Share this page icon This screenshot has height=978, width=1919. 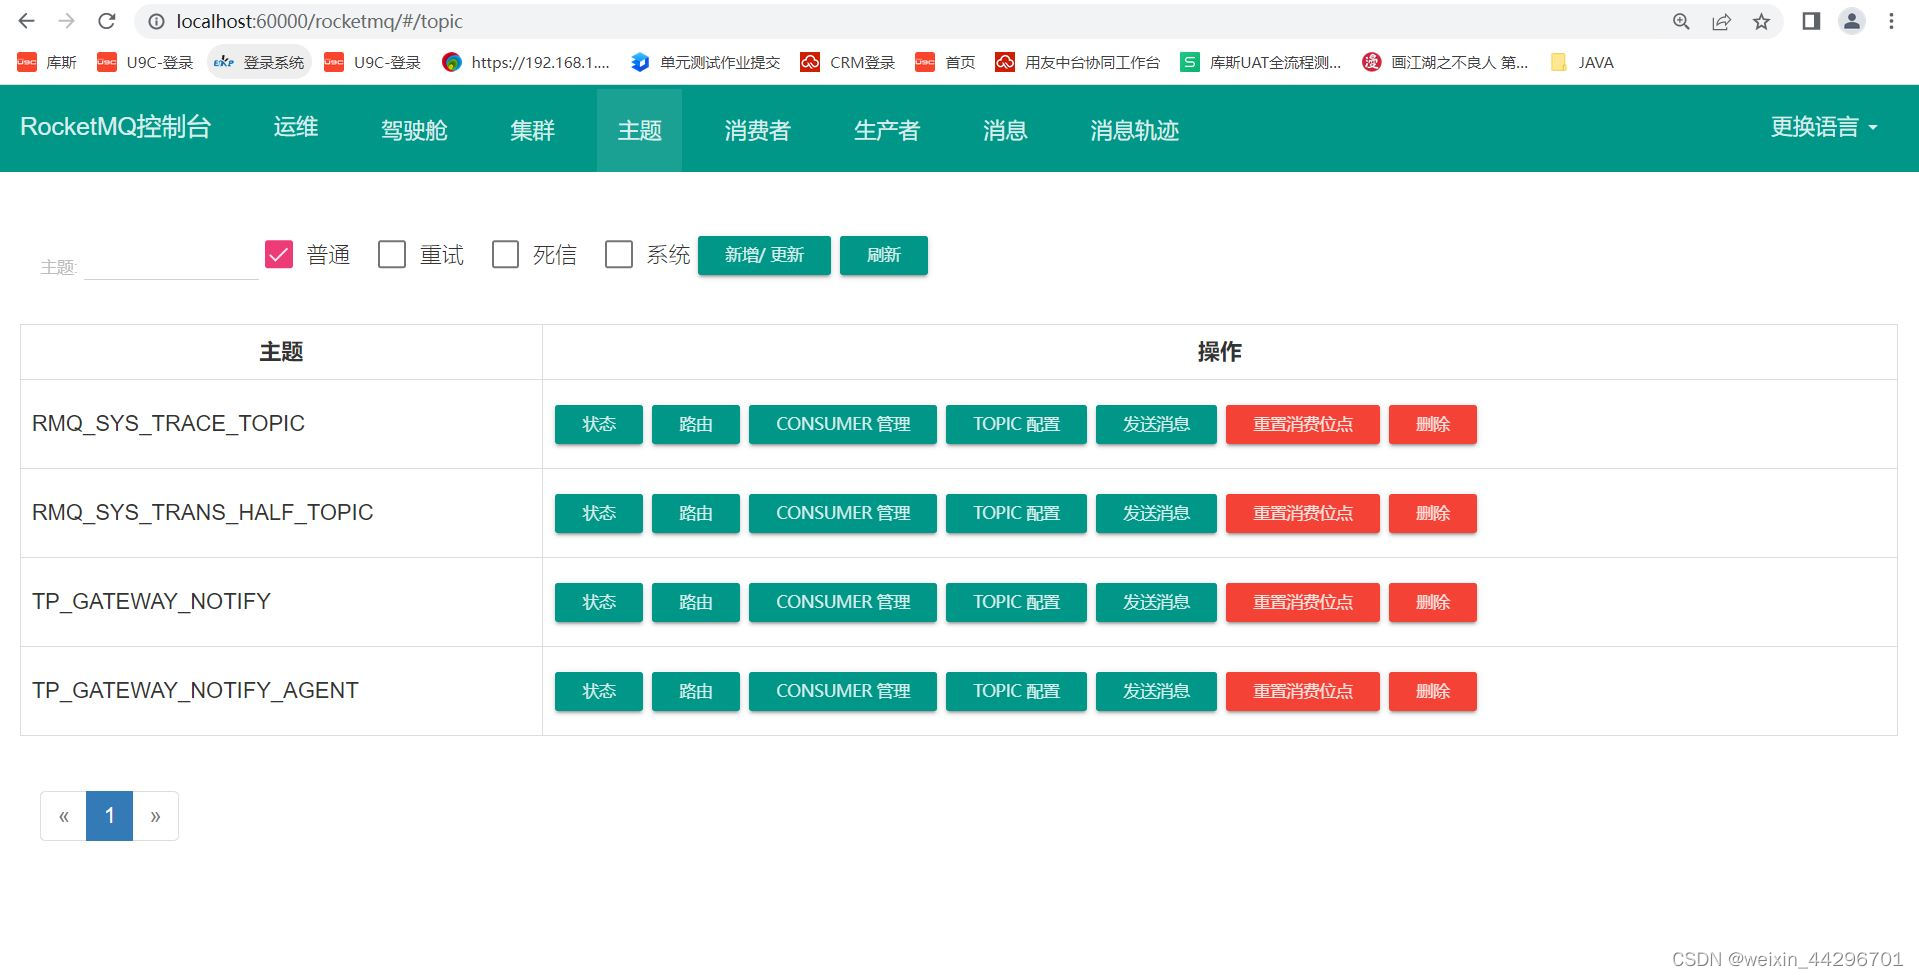1721,21
